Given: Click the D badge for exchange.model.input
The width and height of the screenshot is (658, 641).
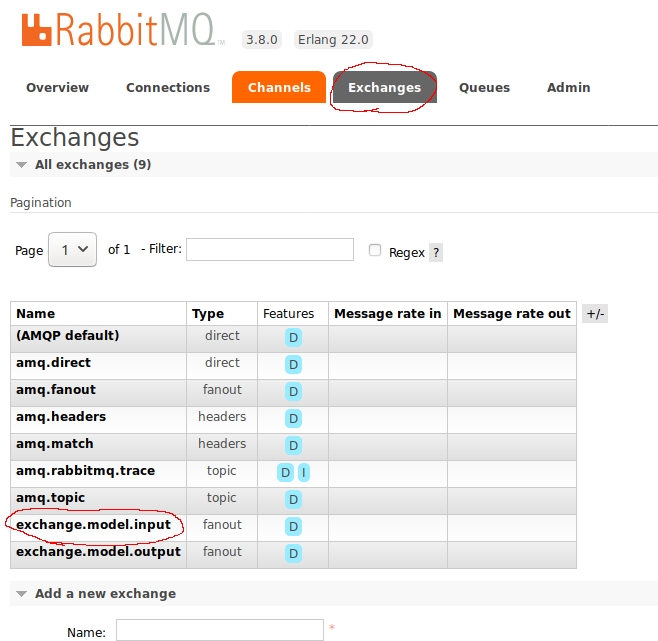Looking at the screenshot, I should coord(293,526).
